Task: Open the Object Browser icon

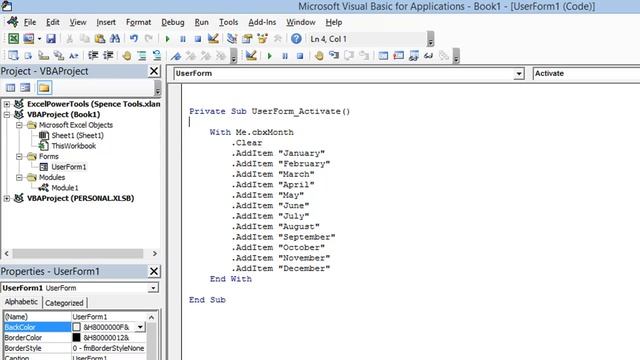Action: [x=262, y=39]
